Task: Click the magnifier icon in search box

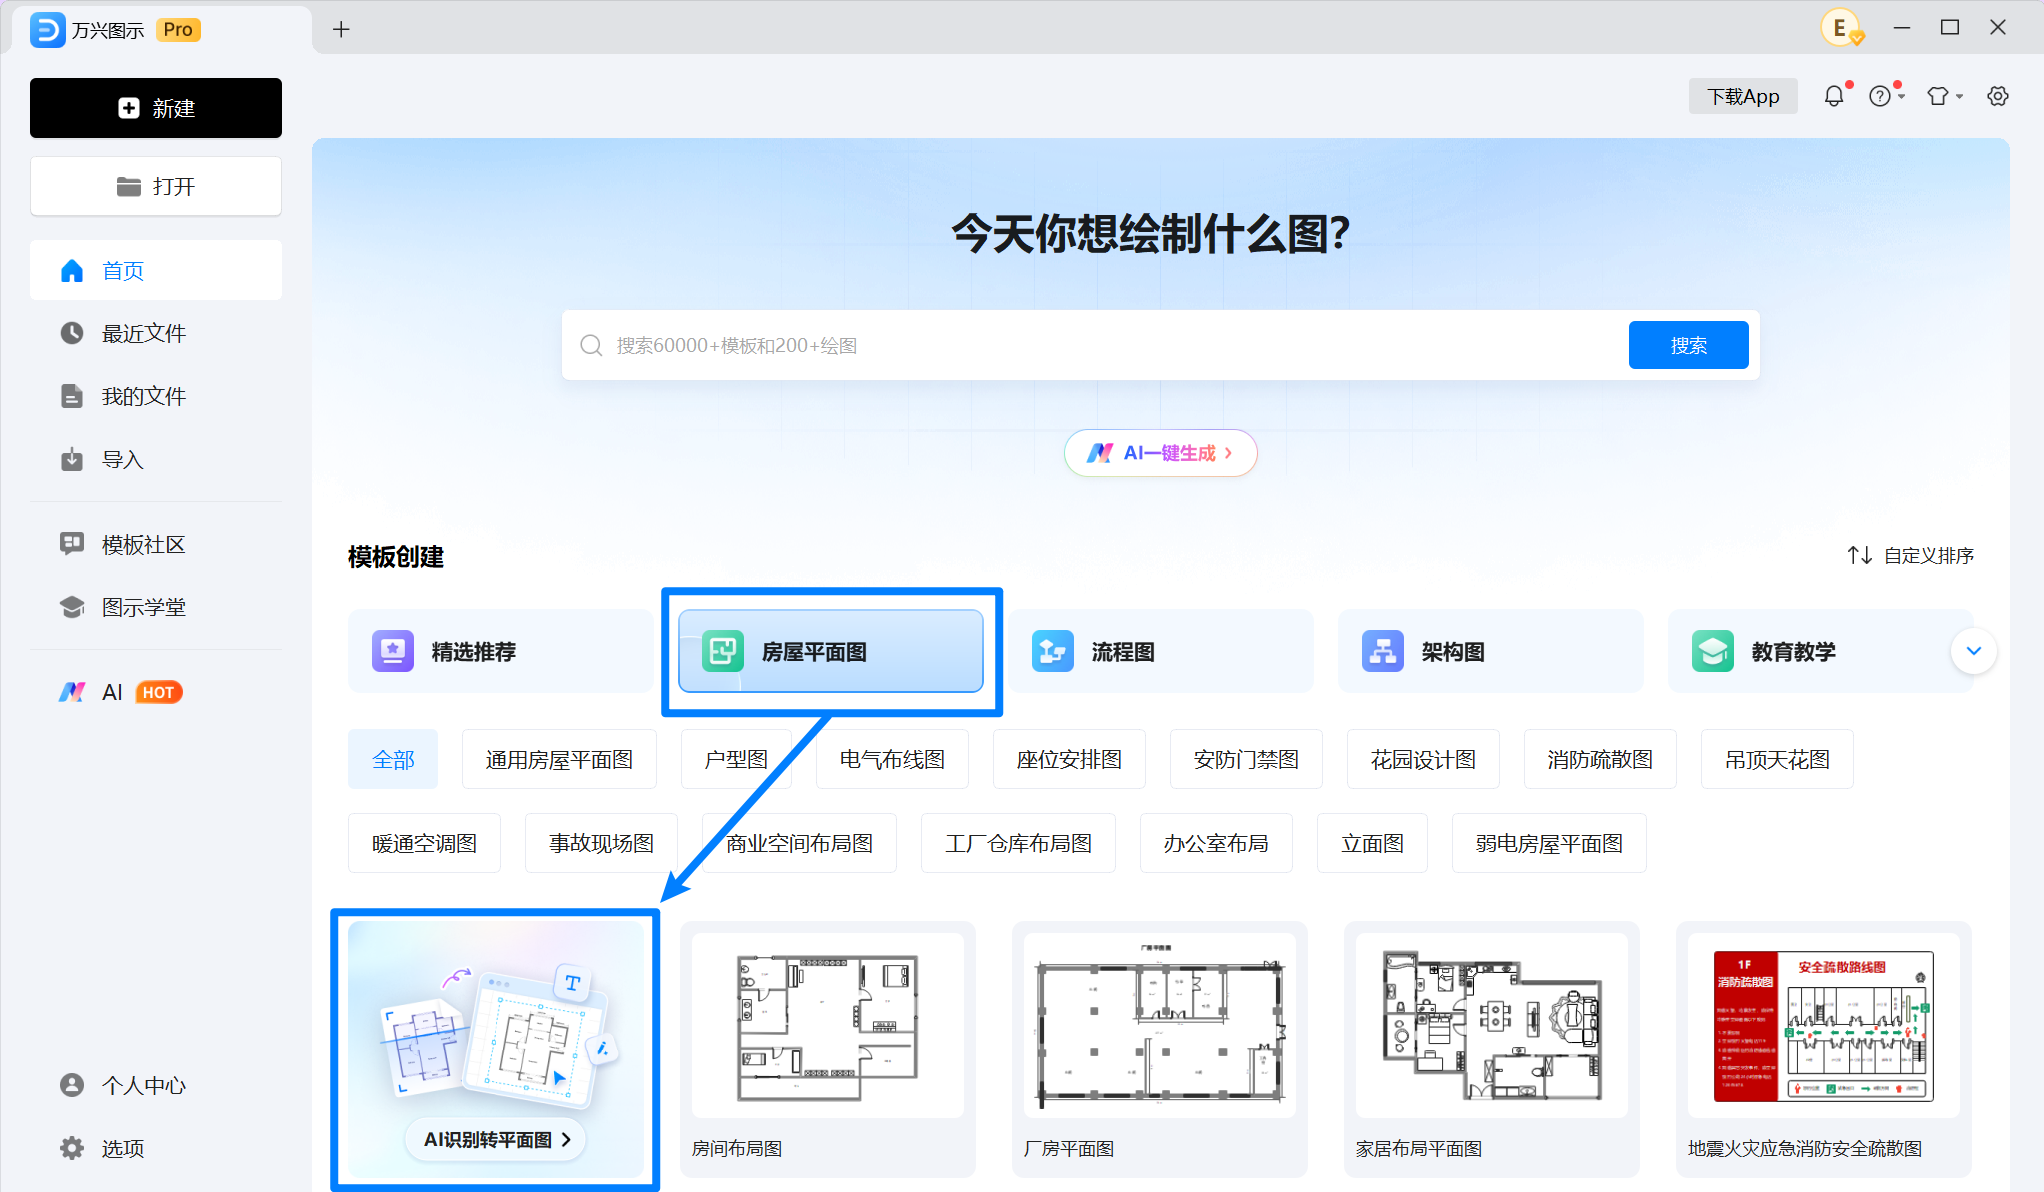Action: (x=591, y=345)
